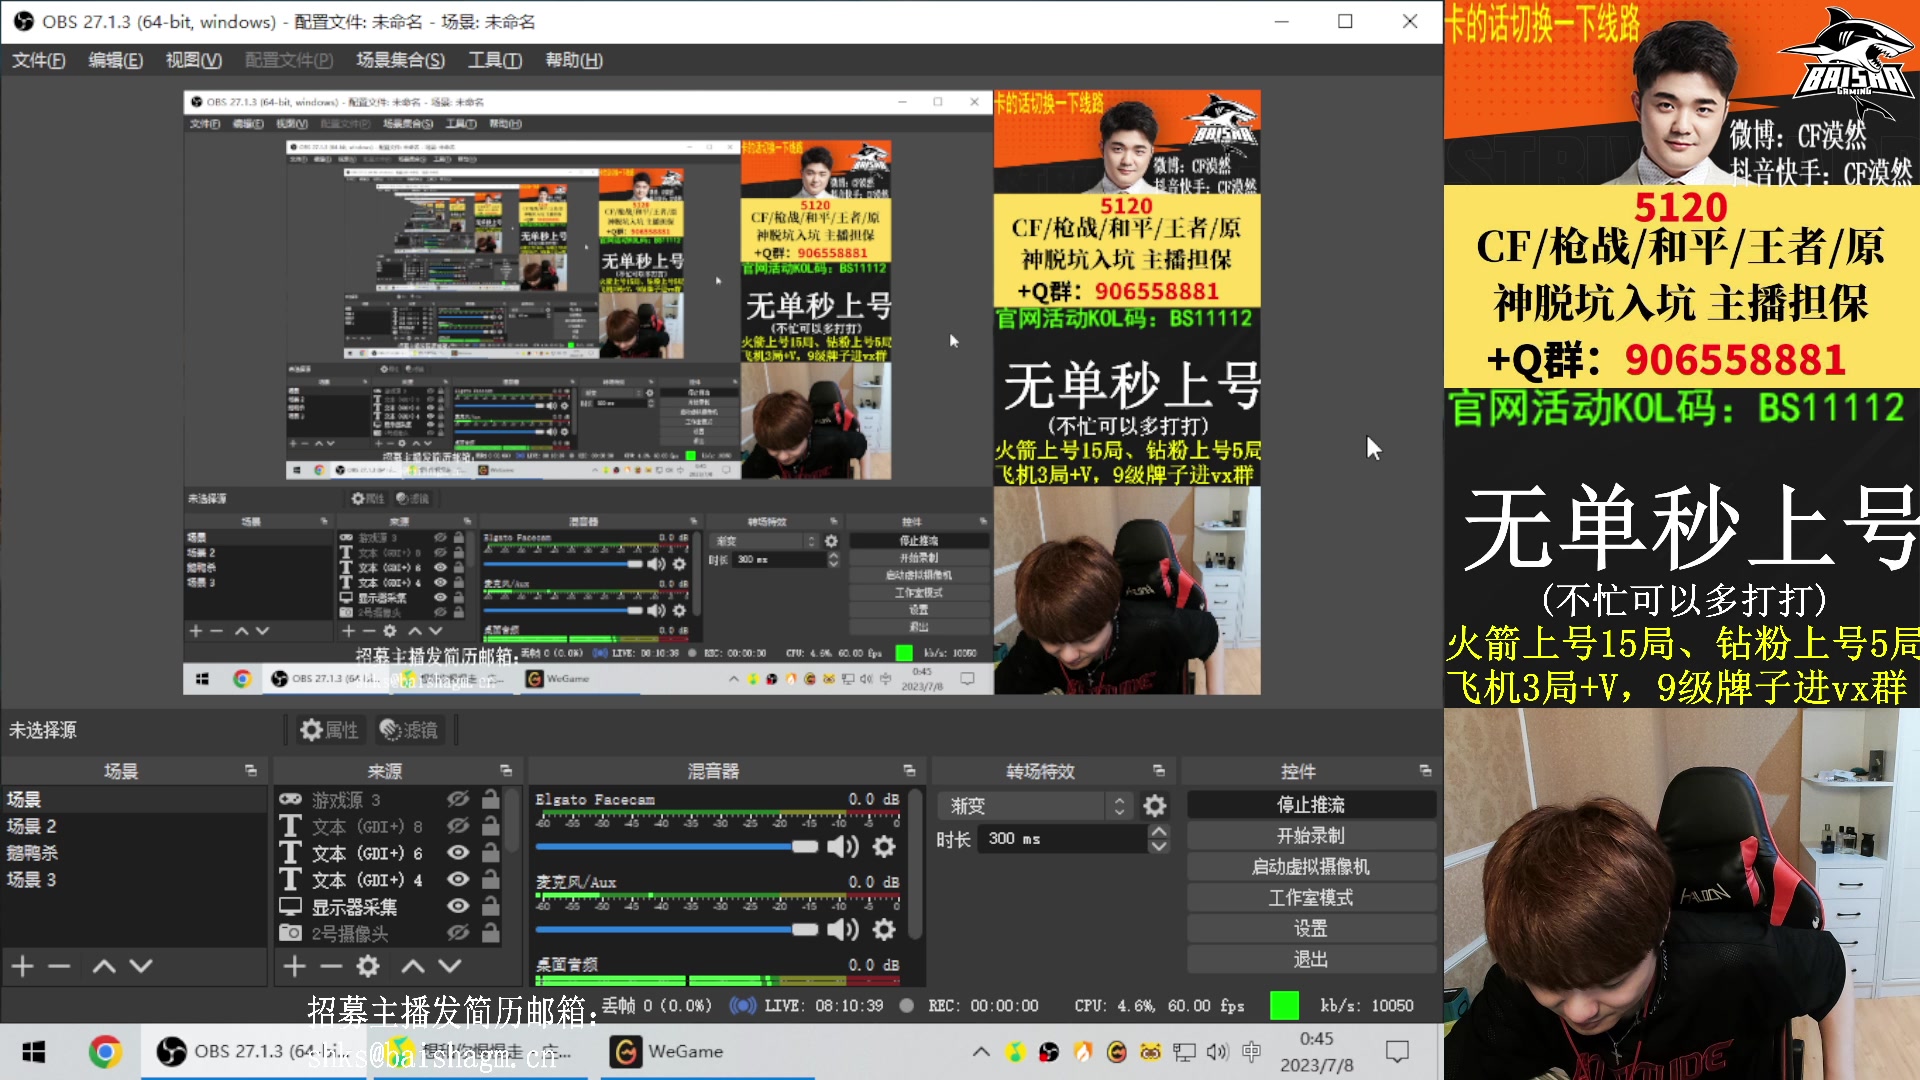Select the 场景 2 scene
The width and height of the screenshot is (1920, 1080).
[x=134, y=826]
